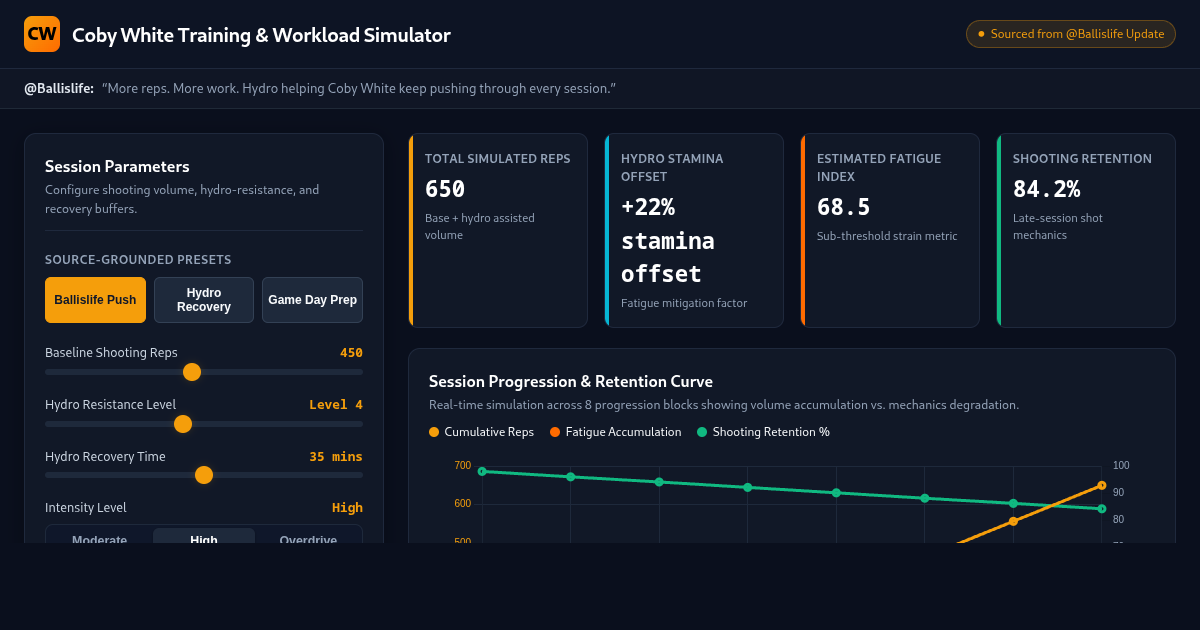Click the Hydro Resistance Level slider handle

click(183, 424)
